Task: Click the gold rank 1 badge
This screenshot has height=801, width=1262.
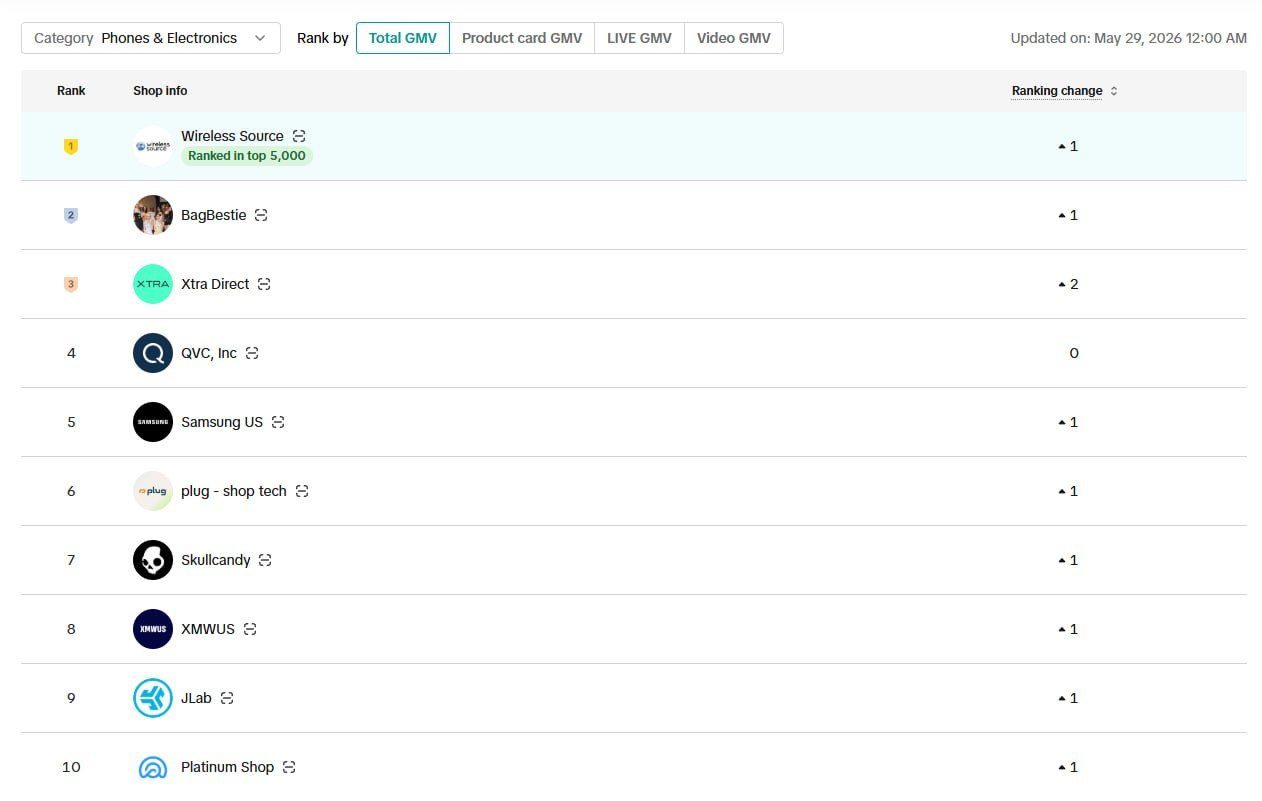Action: point(71,146)
